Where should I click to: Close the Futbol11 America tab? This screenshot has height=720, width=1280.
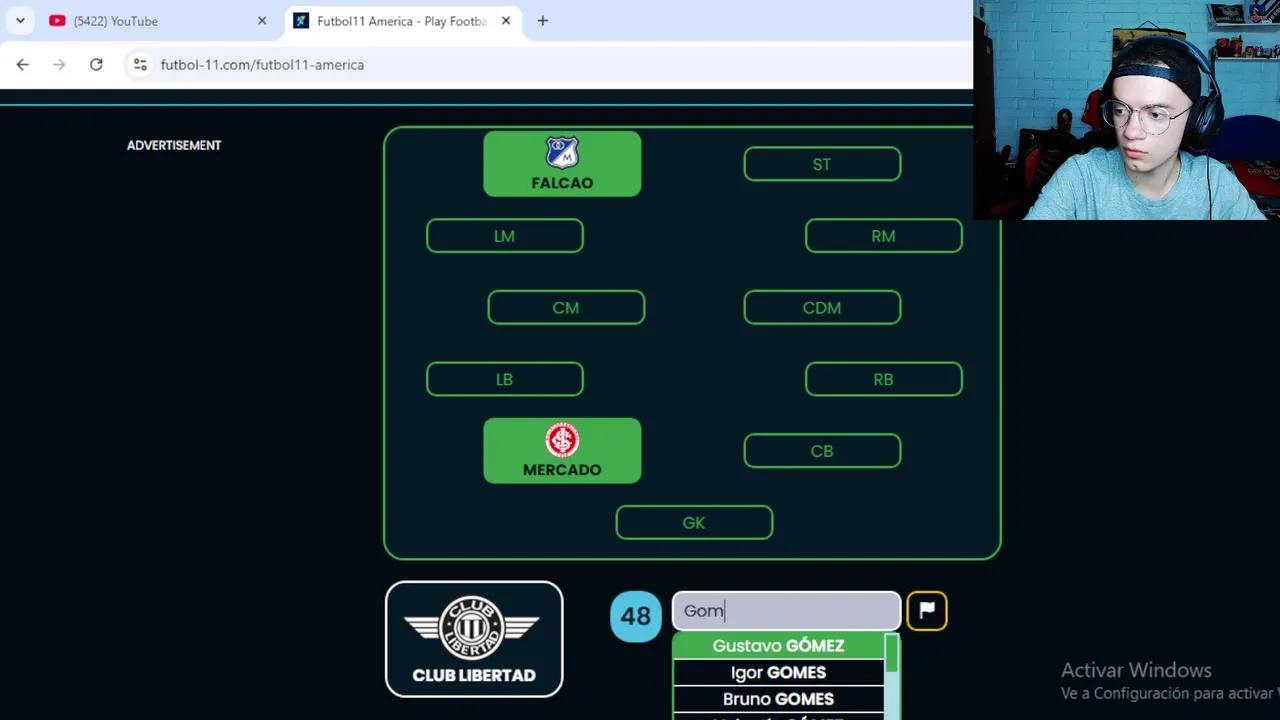pyautogui.click(x=506, y=21)
